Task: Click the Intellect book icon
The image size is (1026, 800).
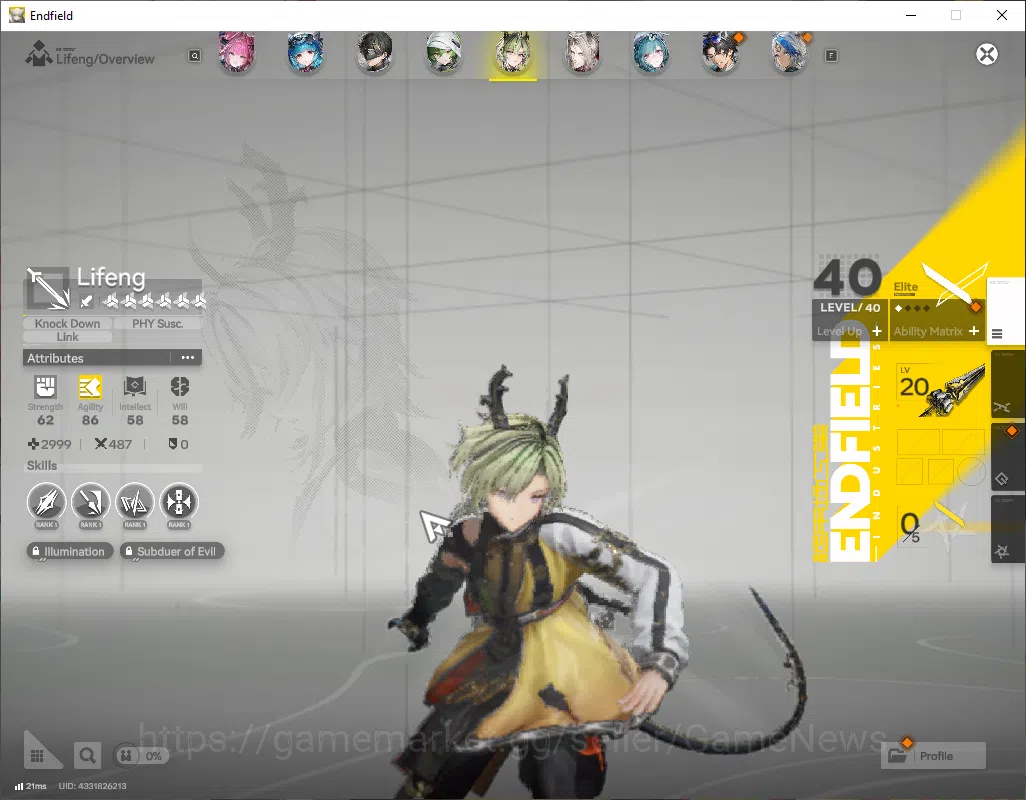Action: click(x=135, y=387)
